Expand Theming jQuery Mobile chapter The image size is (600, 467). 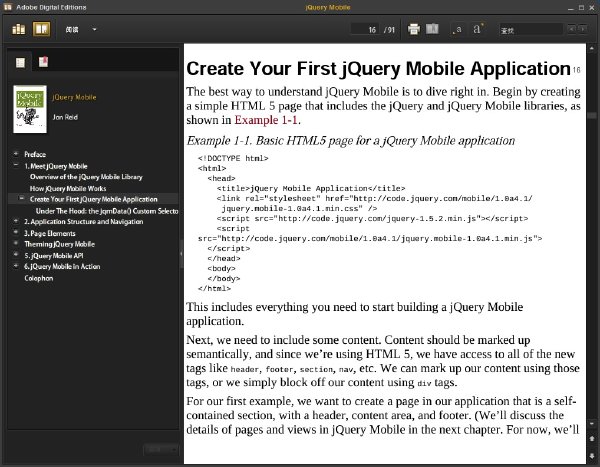(x=16, y=243)
